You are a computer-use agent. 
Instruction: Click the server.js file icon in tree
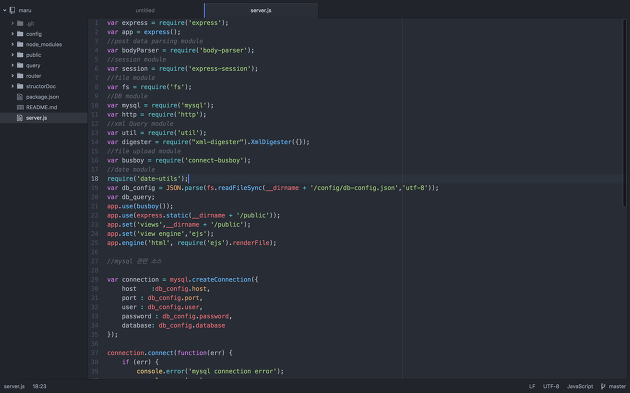click(20, 118)
